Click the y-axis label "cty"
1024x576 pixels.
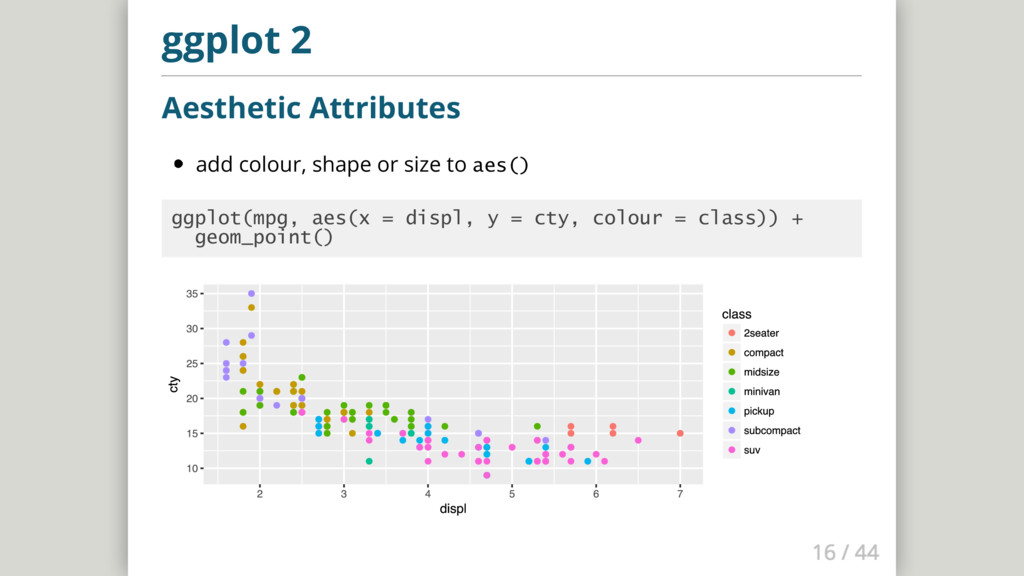[174, 382]
